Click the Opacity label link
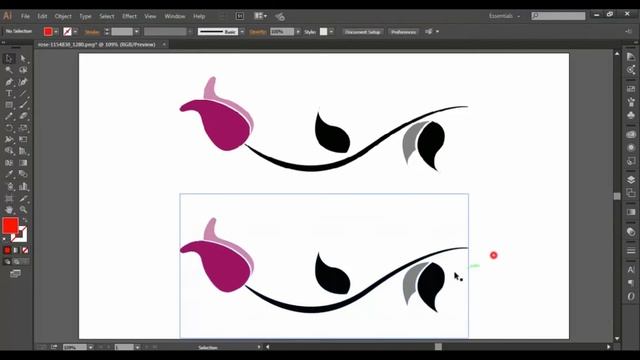Image resolution: width=640 pixels, height=360 pixels. pos(258,32)
